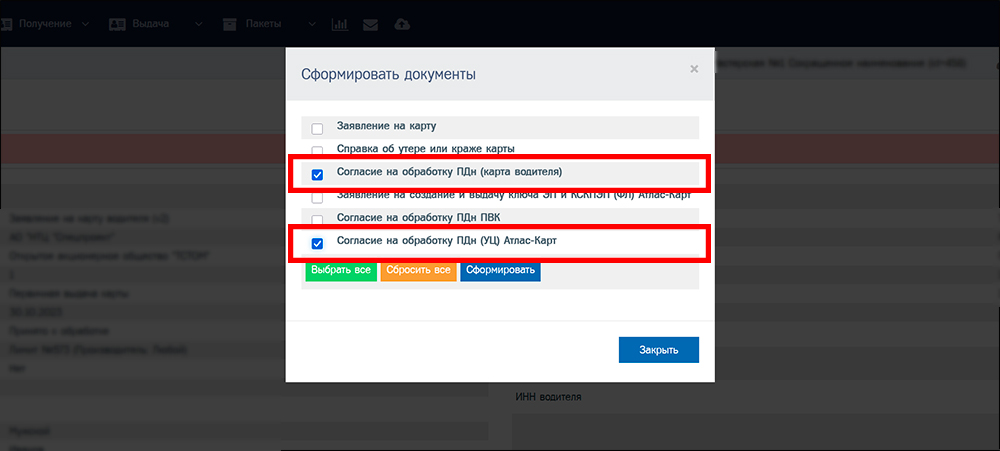The height and width of the screenshot is (451, 1000).
Task: Click the cloud upload icon
Action: click(x=402, y=23)
